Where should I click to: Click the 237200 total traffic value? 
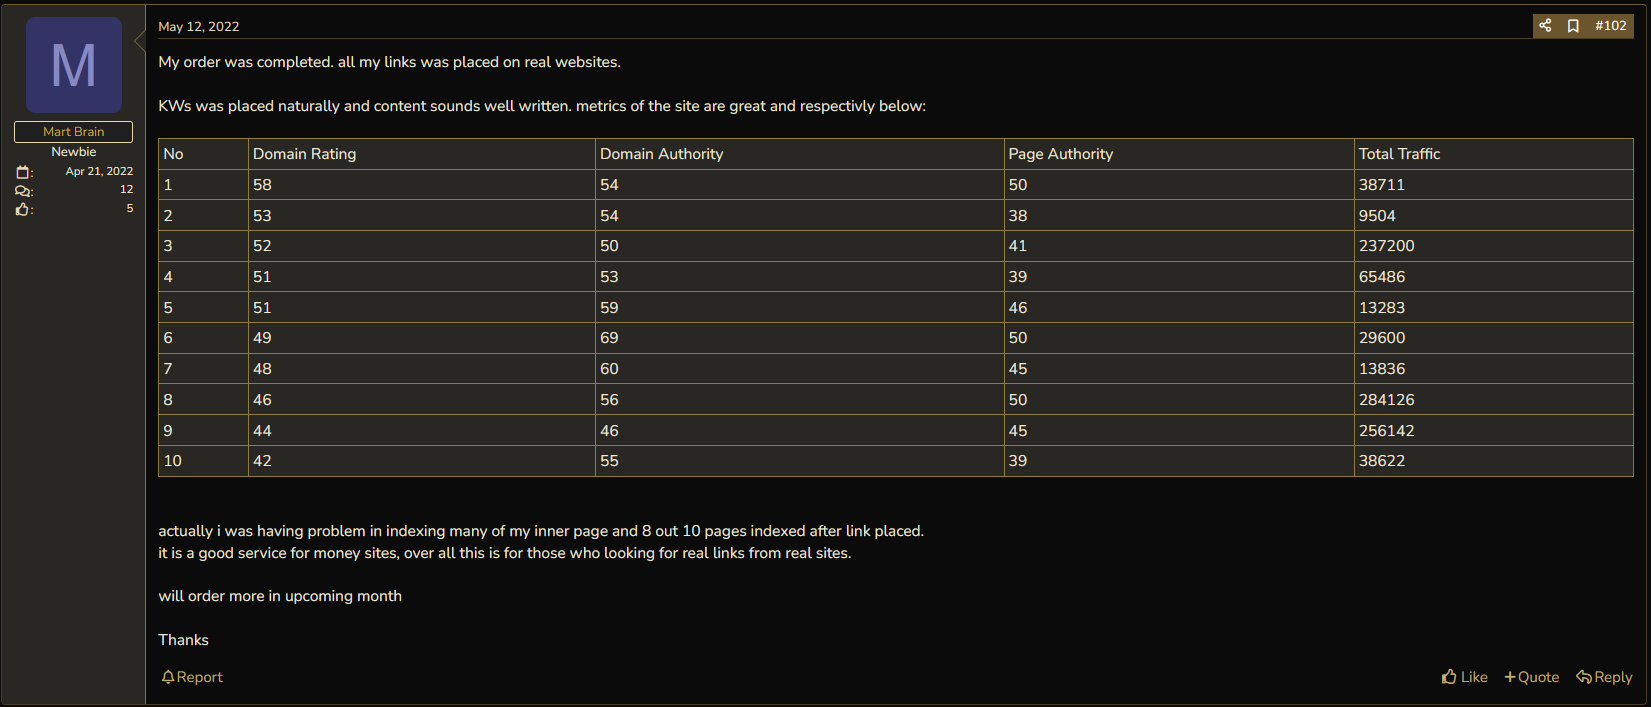tap(1386, 246)
